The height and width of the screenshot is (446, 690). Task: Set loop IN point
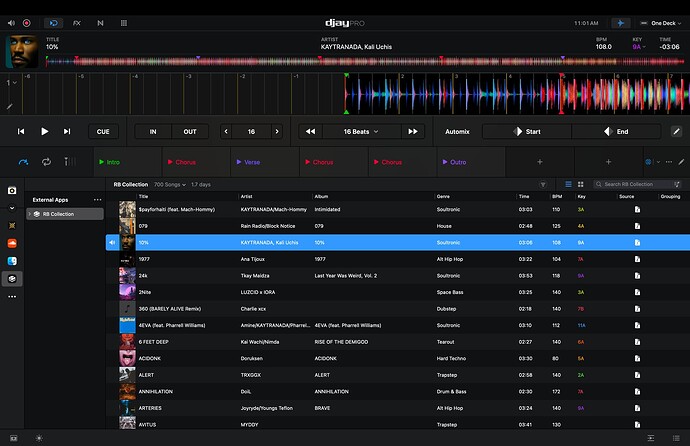[x=153, y=132]
